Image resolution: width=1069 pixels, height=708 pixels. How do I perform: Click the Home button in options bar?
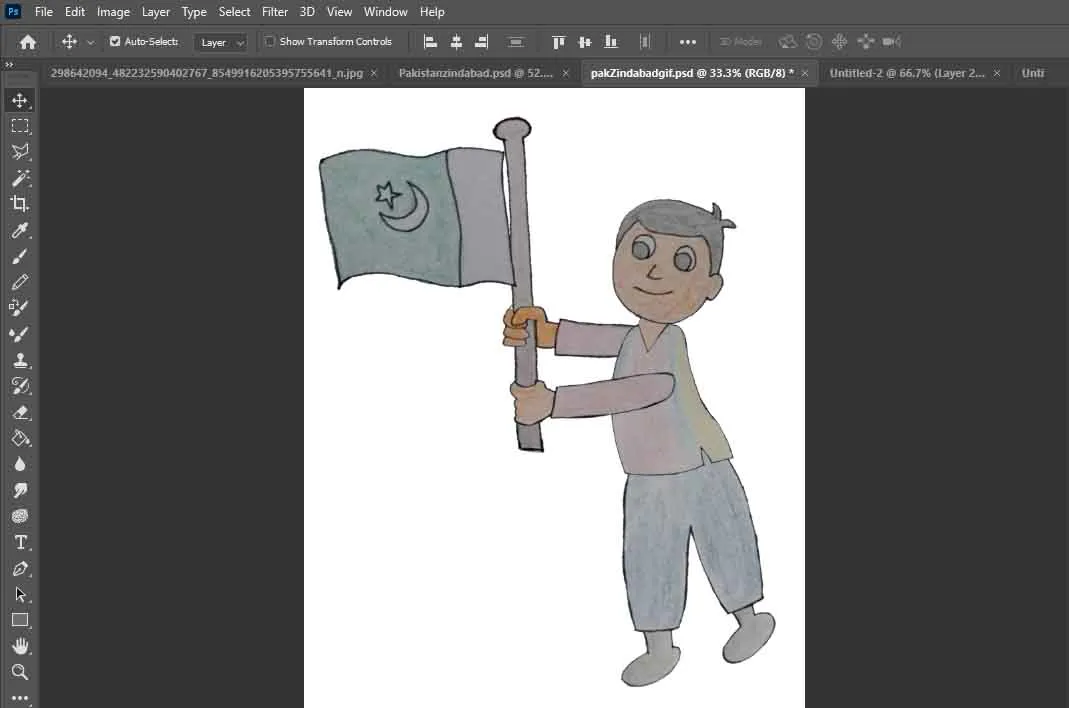coord(28,42)
